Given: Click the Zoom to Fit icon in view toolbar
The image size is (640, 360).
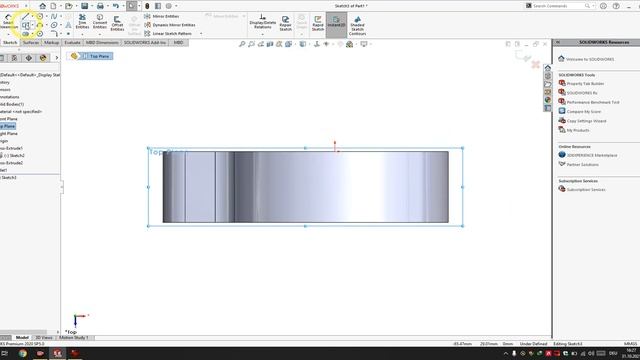Looking at the screenshot, I should pos(242,44).
